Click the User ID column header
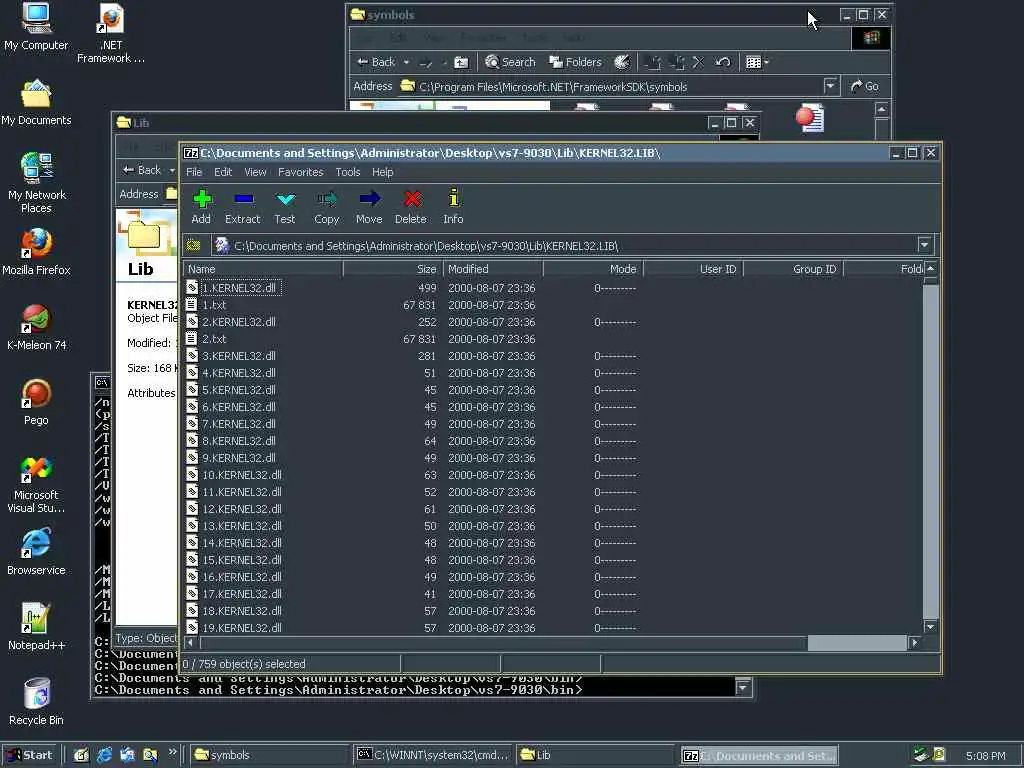This screenshot has height=768, width=1024. tap(693, 269)
